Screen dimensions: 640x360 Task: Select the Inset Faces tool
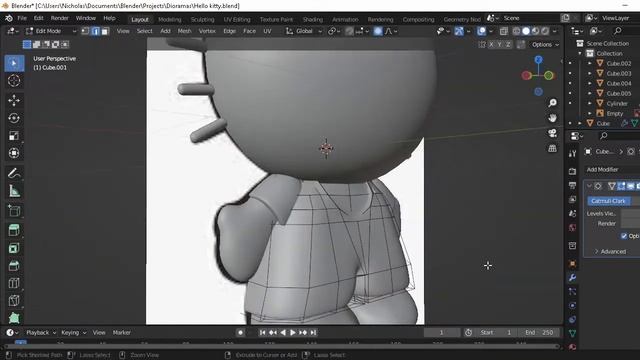[14, 248]
